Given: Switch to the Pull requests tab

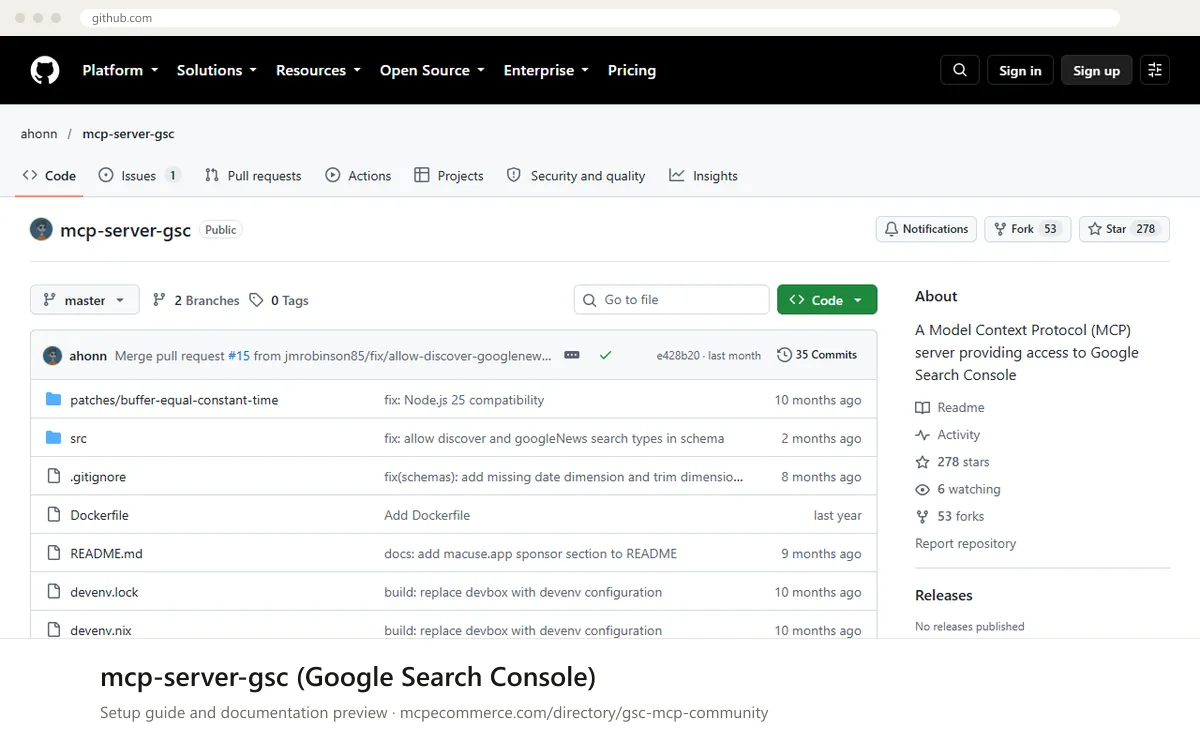Looking at the screenshot, I should point(253,176).
